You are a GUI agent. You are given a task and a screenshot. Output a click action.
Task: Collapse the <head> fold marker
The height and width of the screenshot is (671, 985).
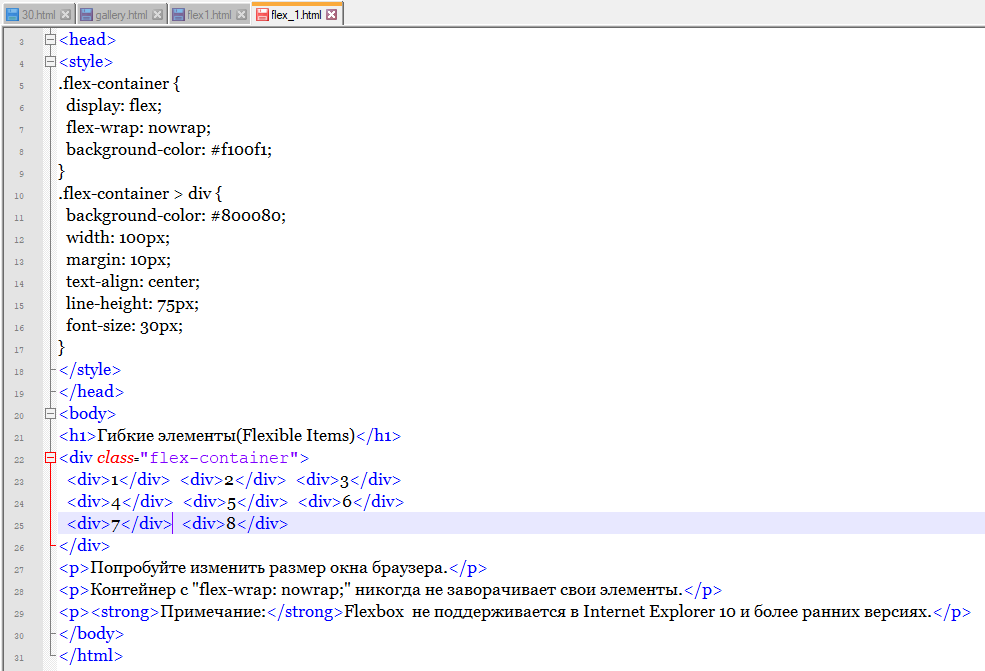[50, 41]
